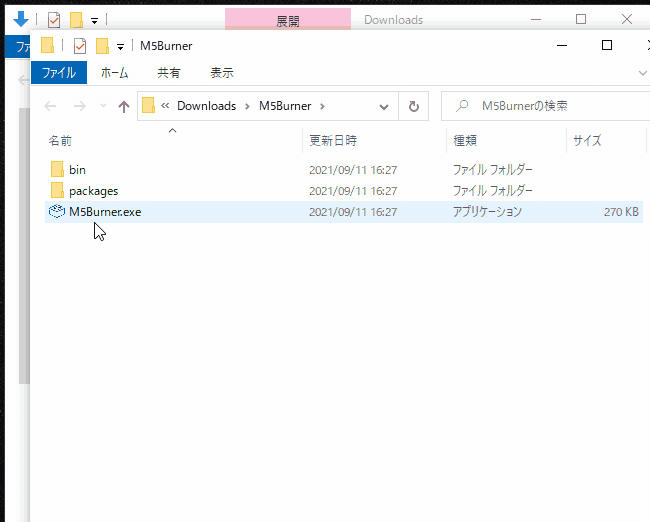The width and height of the screenshot is (650, 522).
Task: Click the new folder icon in Downloads window title bar
Action: (76, 19)
